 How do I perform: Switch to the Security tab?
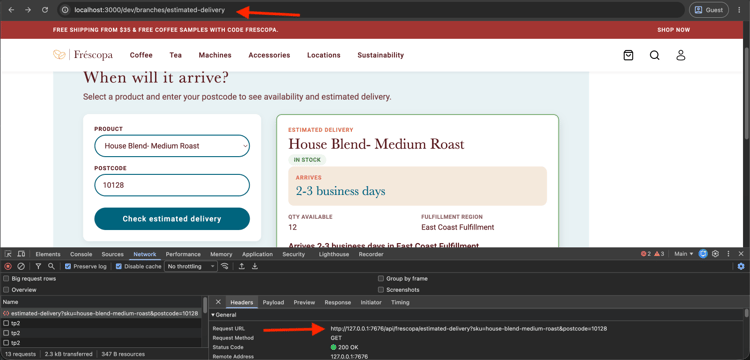tap(294, 254)
